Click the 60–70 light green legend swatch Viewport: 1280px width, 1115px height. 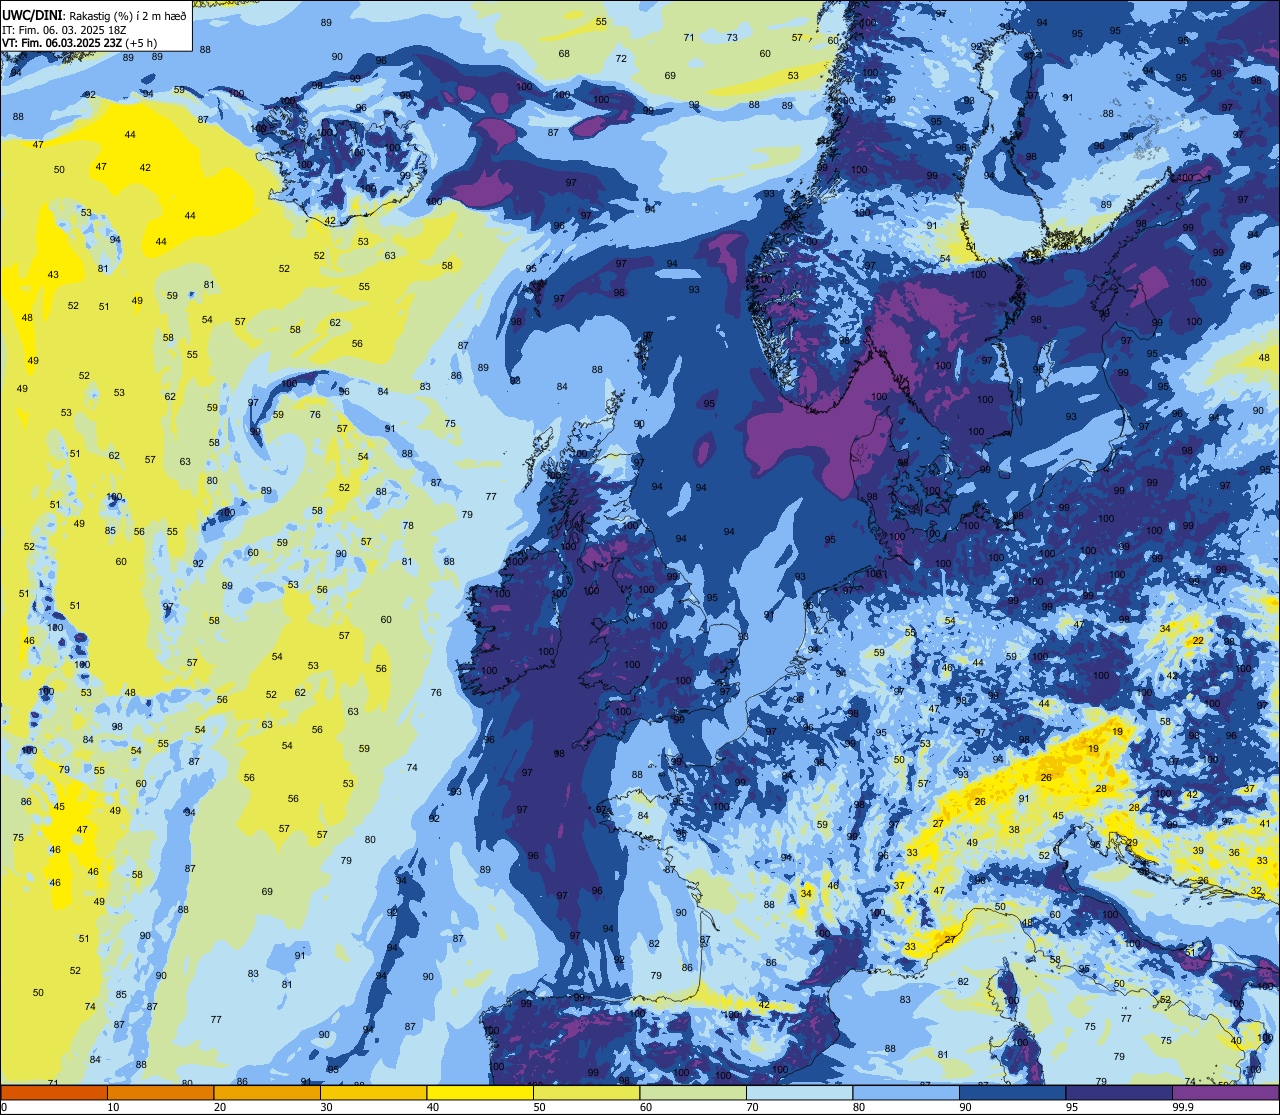tap(693, 1092)
